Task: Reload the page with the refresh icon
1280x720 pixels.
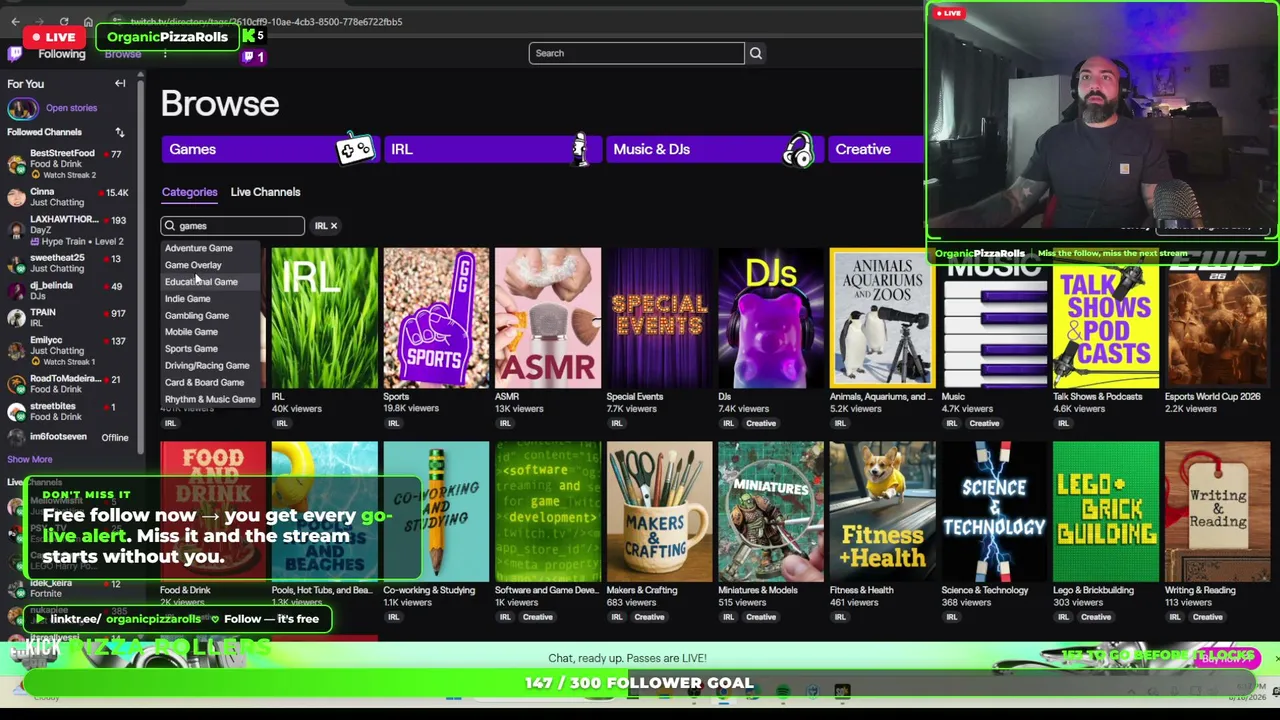Action: click(64, 22)
